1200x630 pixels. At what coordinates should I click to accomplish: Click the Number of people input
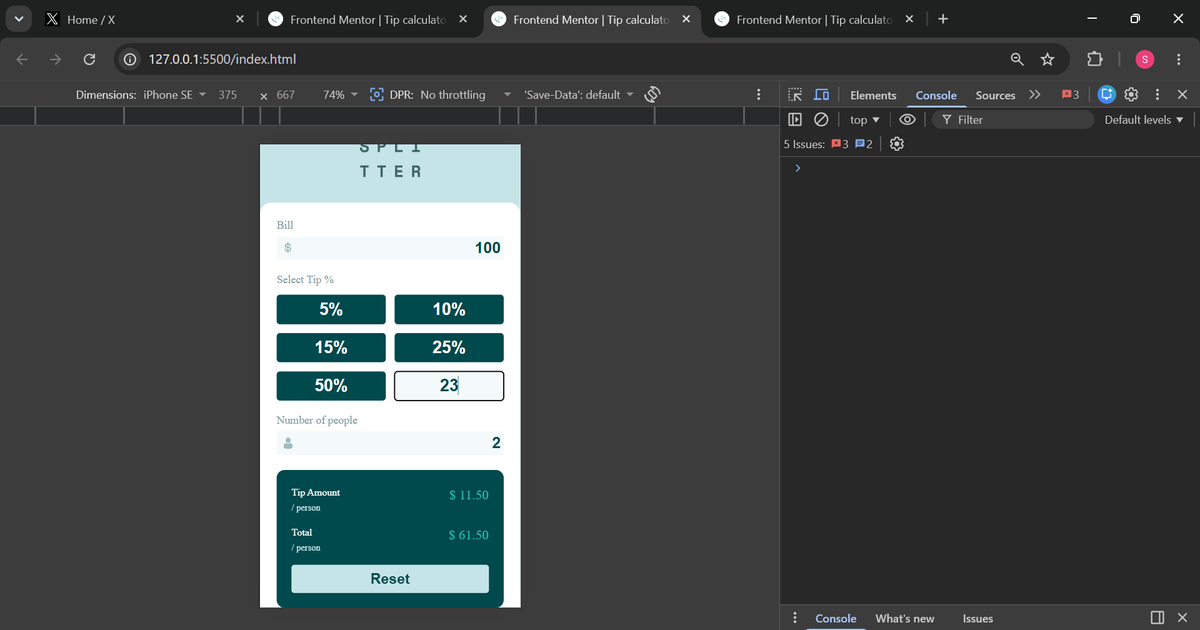point(390,443)
